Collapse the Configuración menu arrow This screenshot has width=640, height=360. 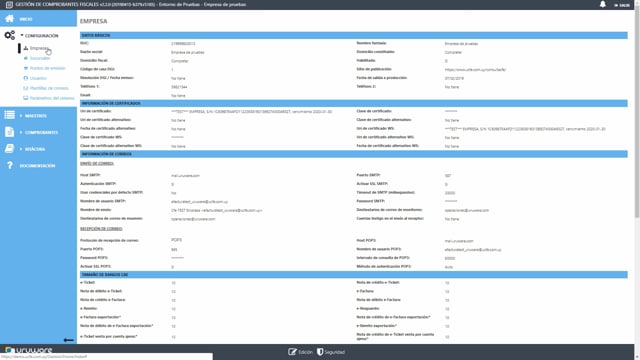pos(22,36)
